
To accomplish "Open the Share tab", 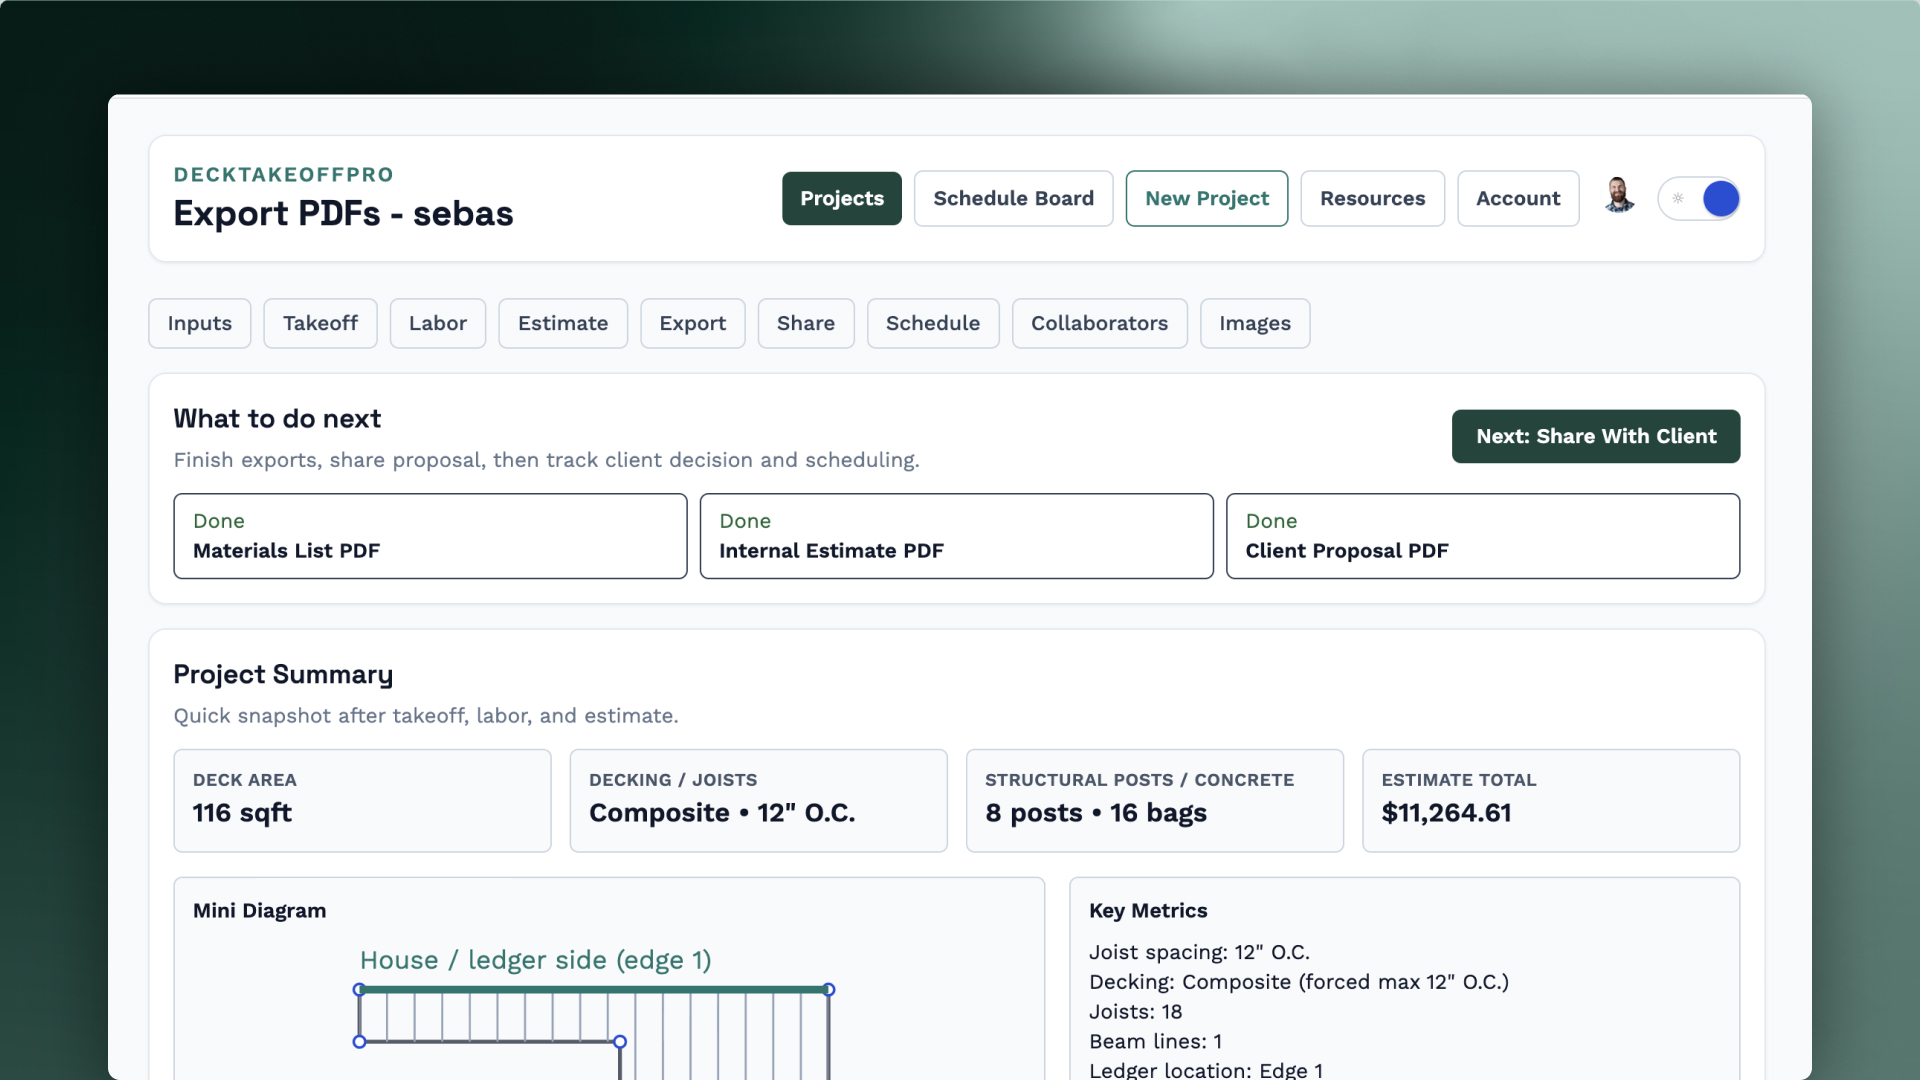I will click(x=805, y=323).
